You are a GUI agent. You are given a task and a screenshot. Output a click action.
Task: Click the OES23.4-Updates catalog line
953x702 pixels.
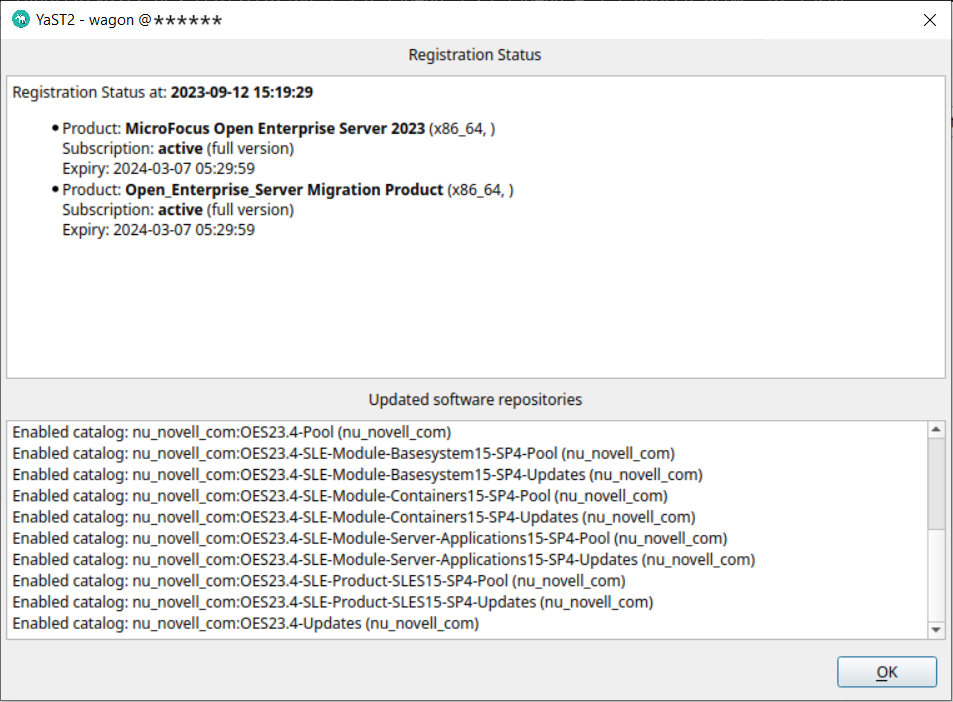click(246, 623)
